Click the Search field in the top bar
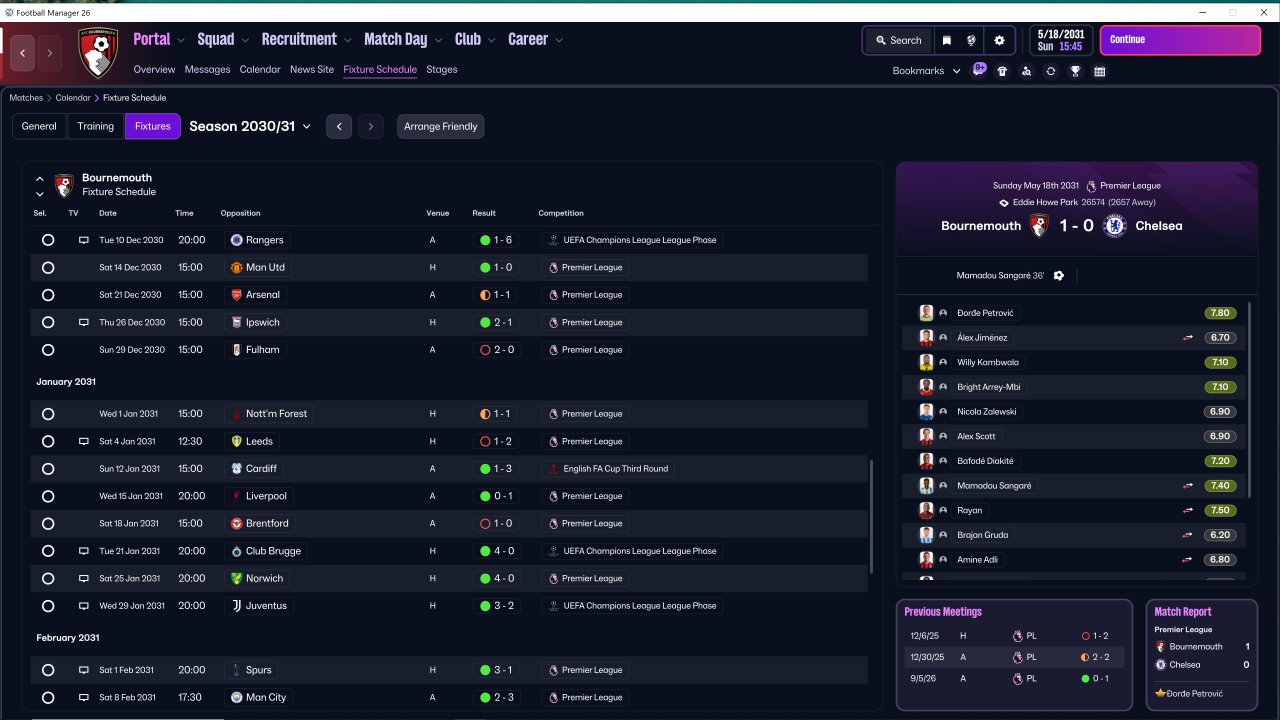 coord(898,40)
